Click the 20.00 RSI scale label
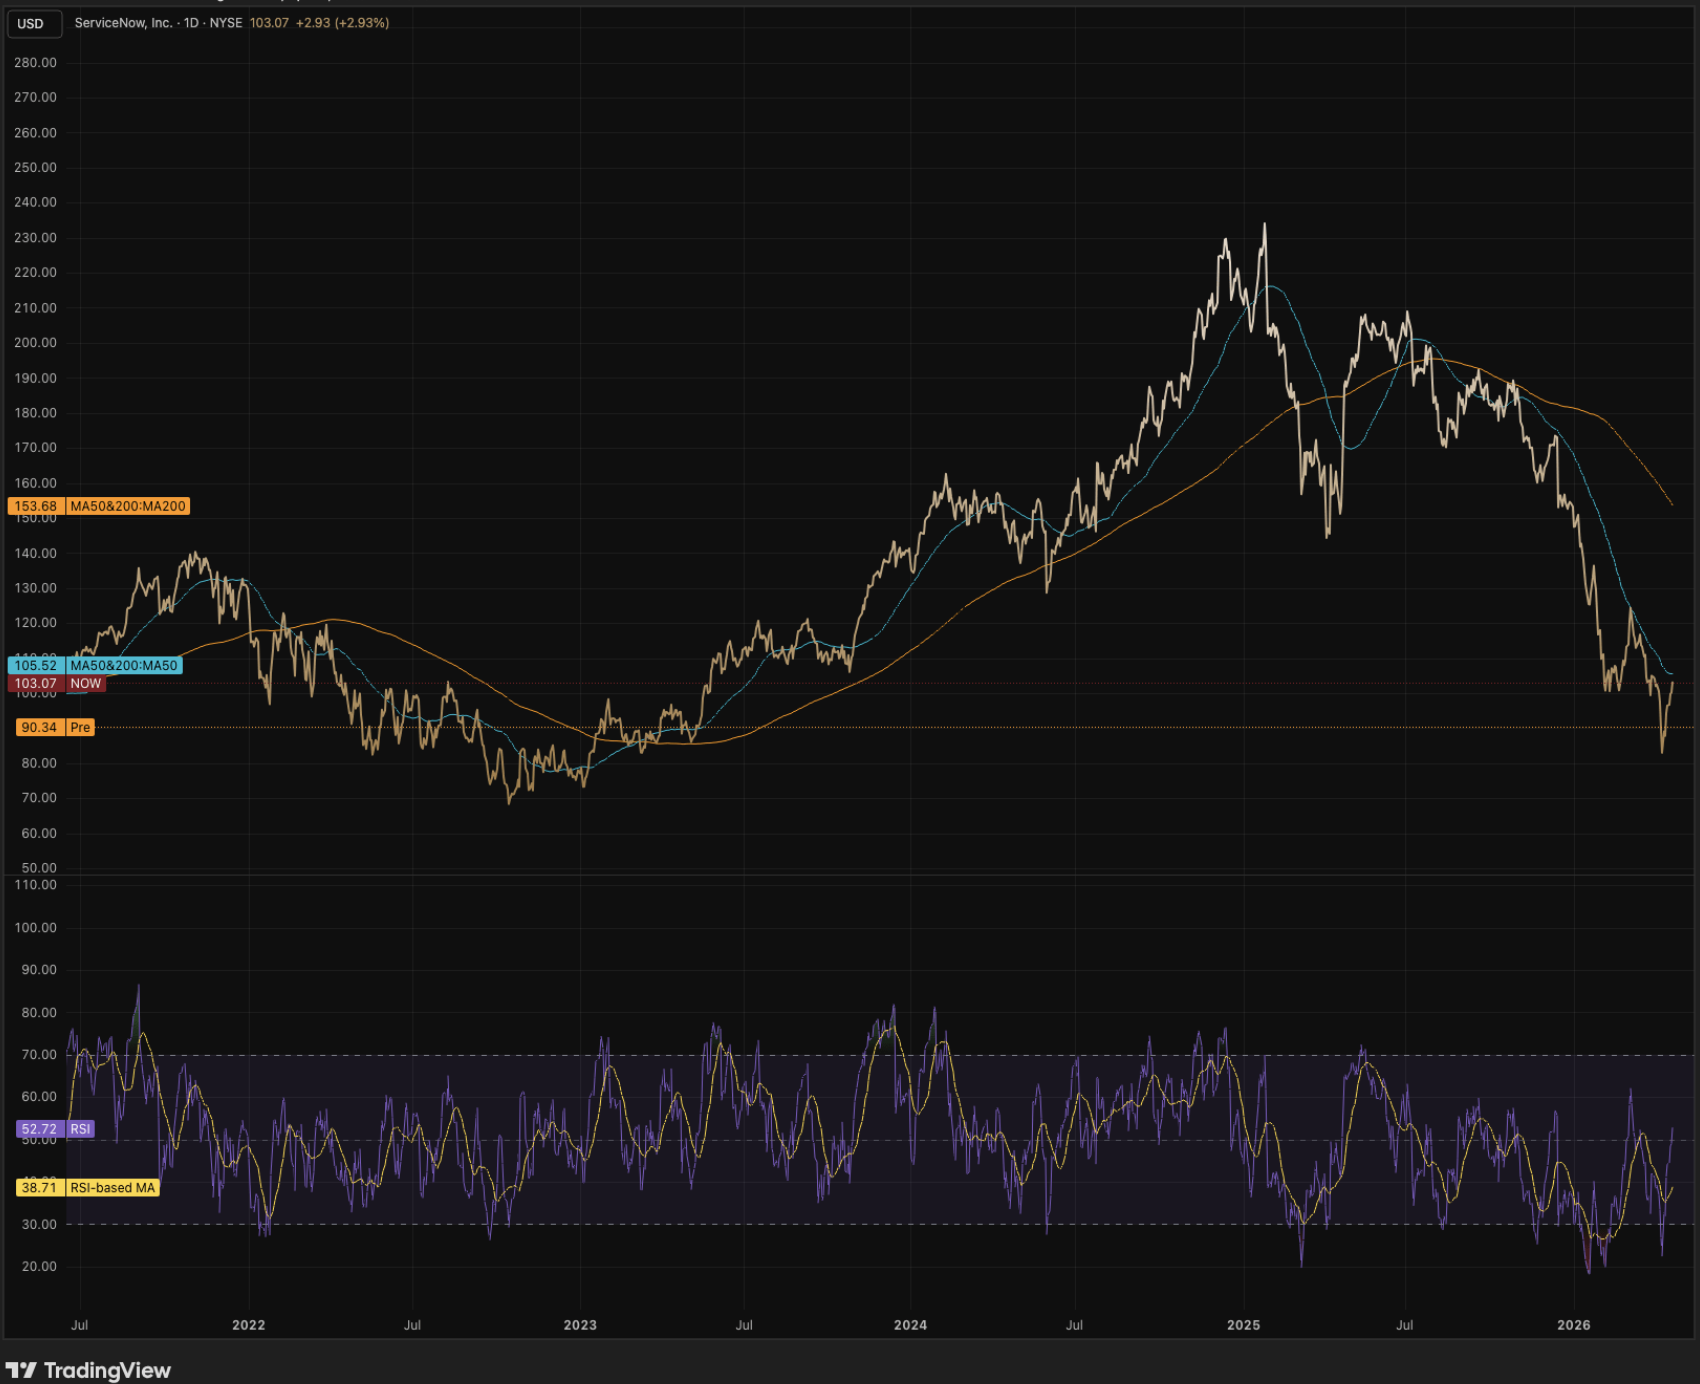1700x1384 pixels. [x=39, y=1266]
